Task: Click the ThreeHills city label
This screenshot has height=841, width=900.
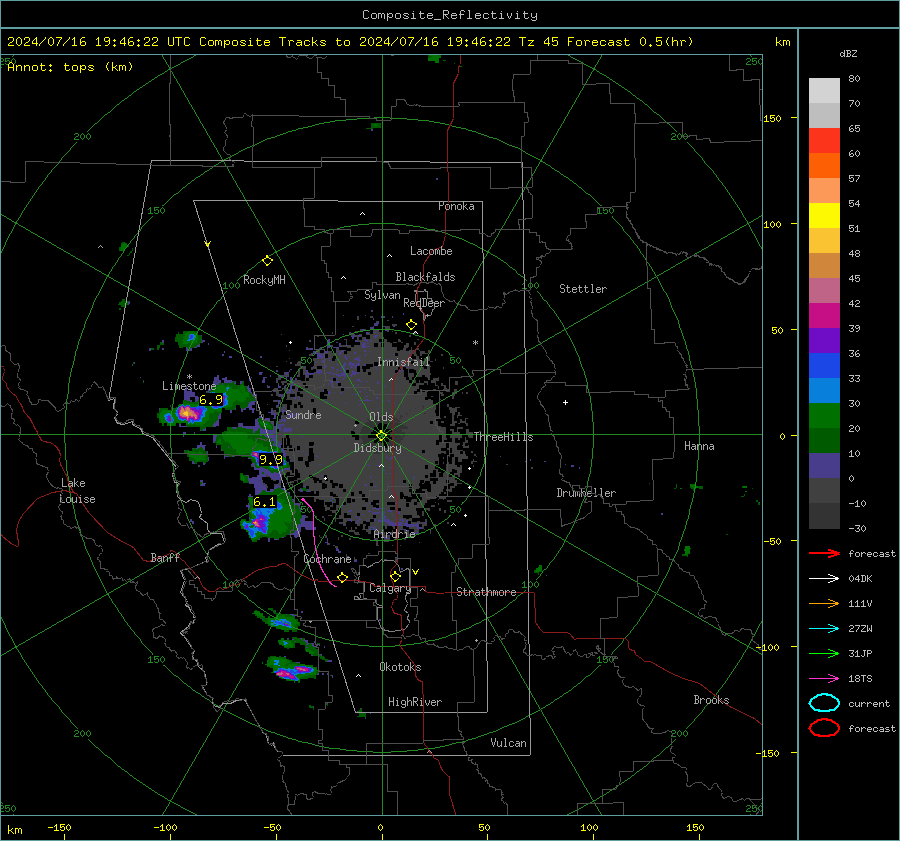Action: (503, 437)
